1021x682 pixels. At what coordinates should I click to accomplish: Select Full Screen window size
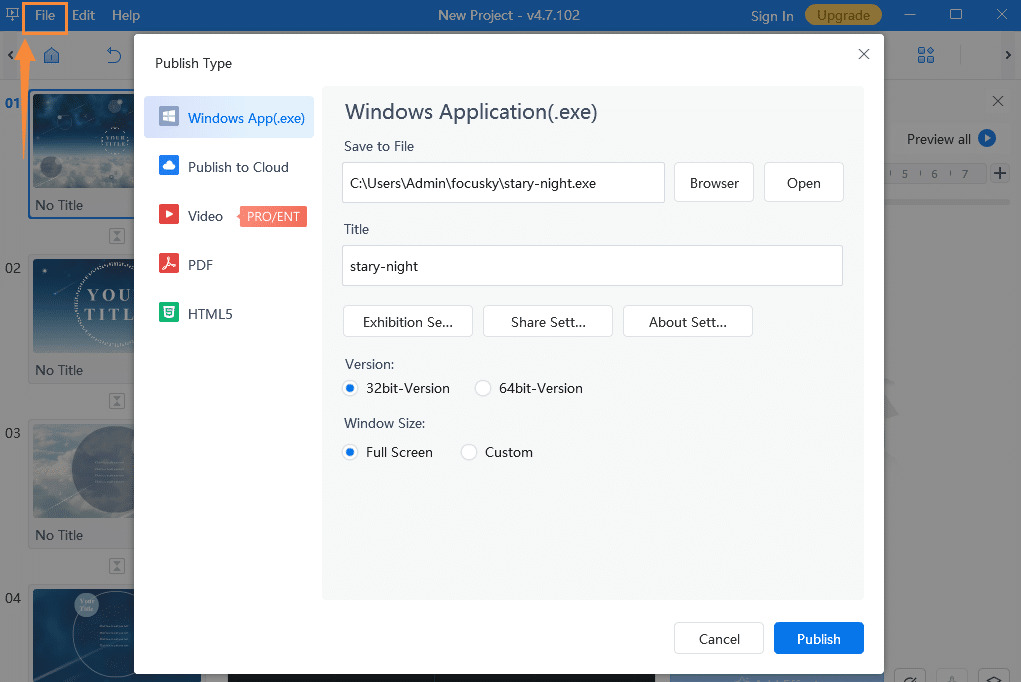point(350,452)
